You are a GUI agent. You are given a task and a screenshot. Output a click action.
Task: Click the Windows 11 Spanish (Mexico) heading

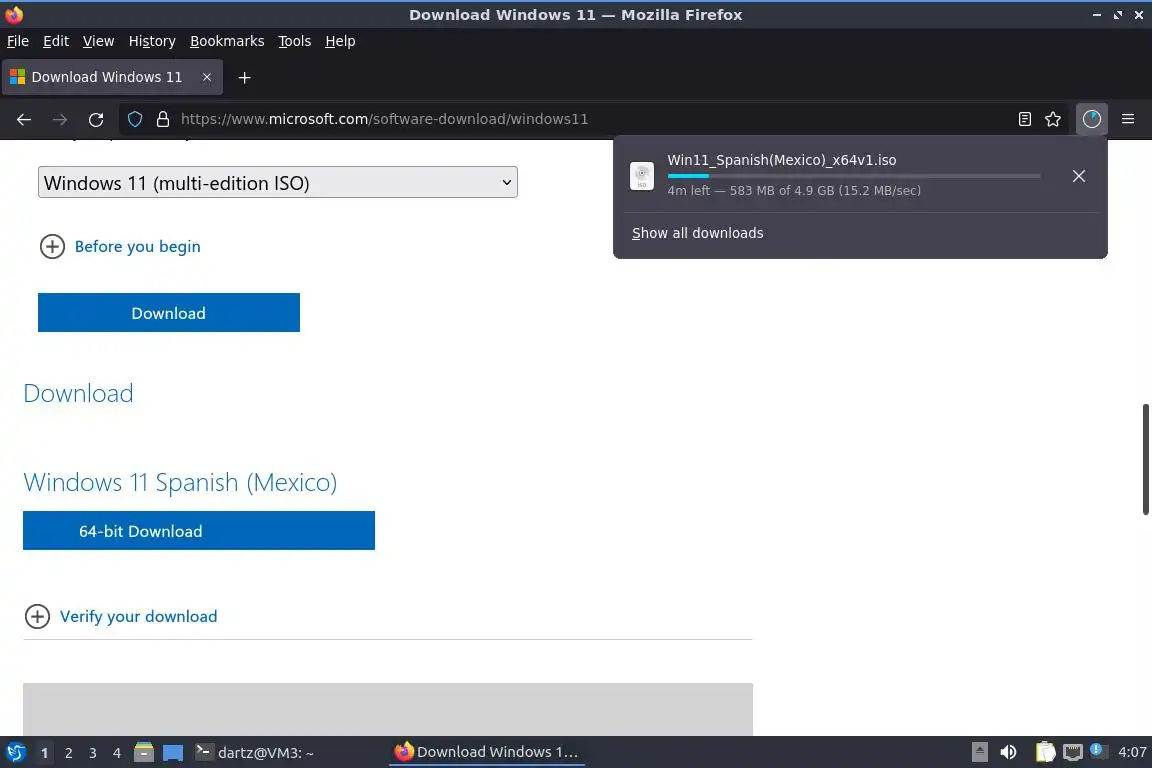(180, 482)
